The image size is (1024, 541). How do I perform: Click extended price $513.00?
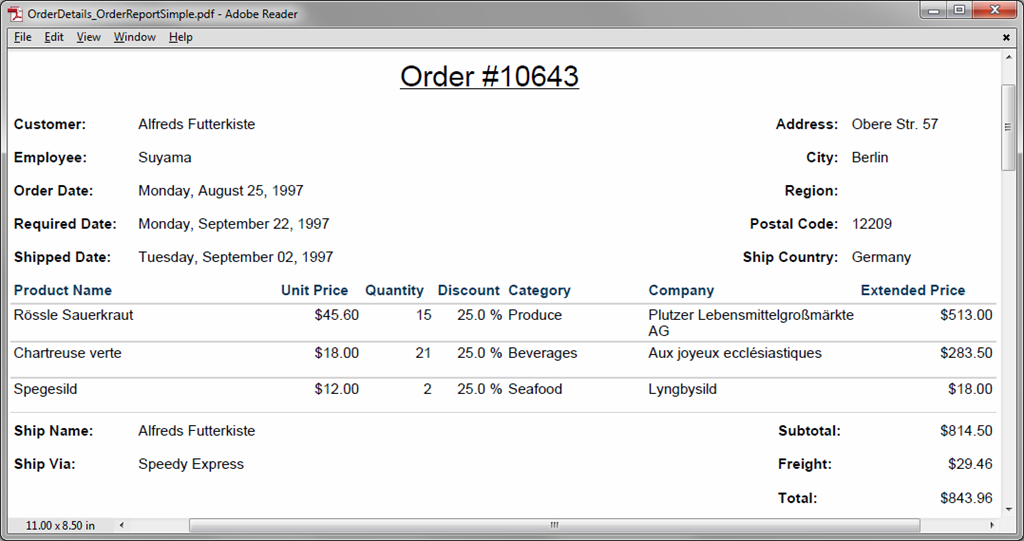tap(966, 315)
